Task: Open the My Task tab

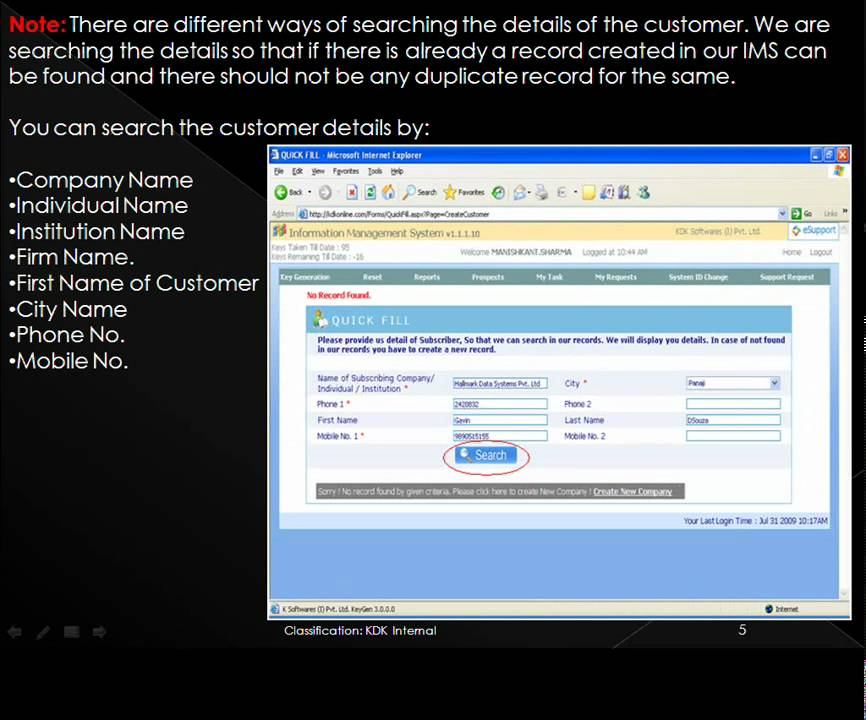Action: click(549, 277)
